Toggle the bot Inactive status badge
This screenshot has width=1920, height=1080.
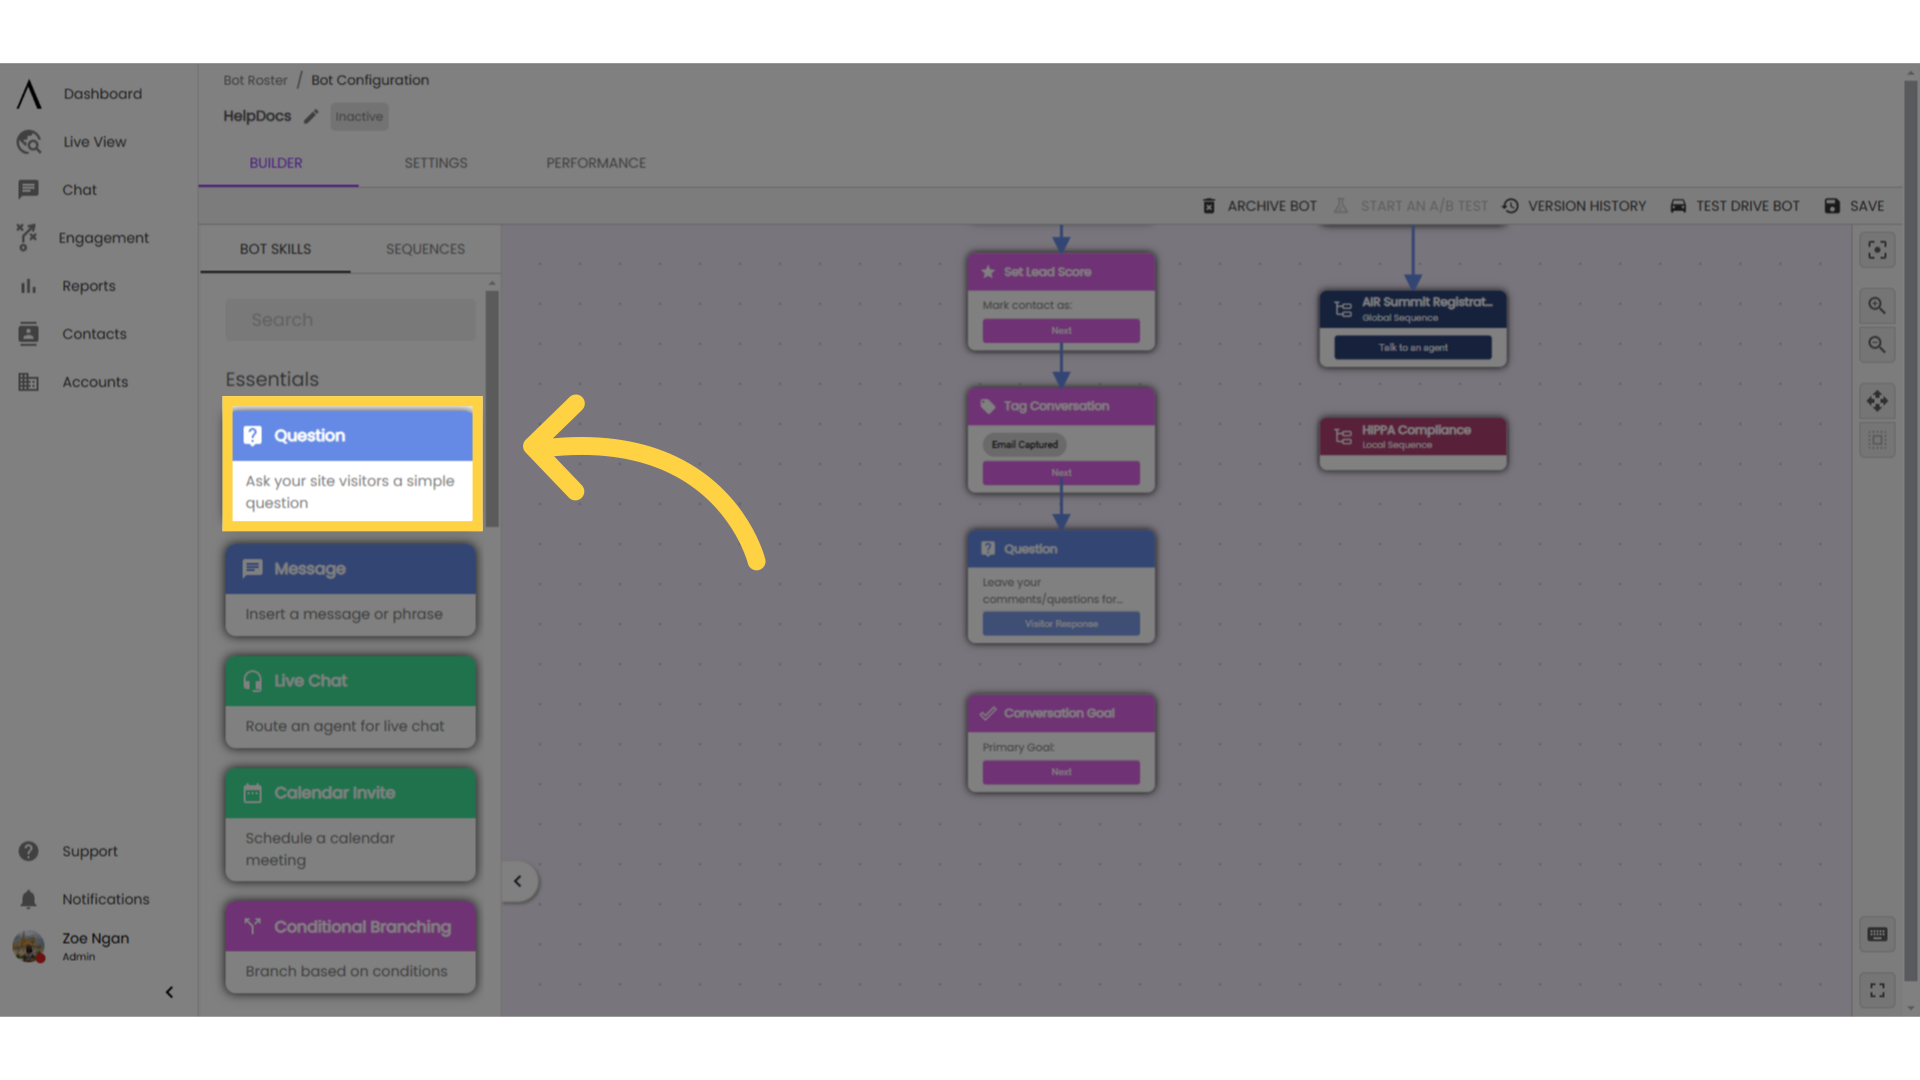click(360, 116)
